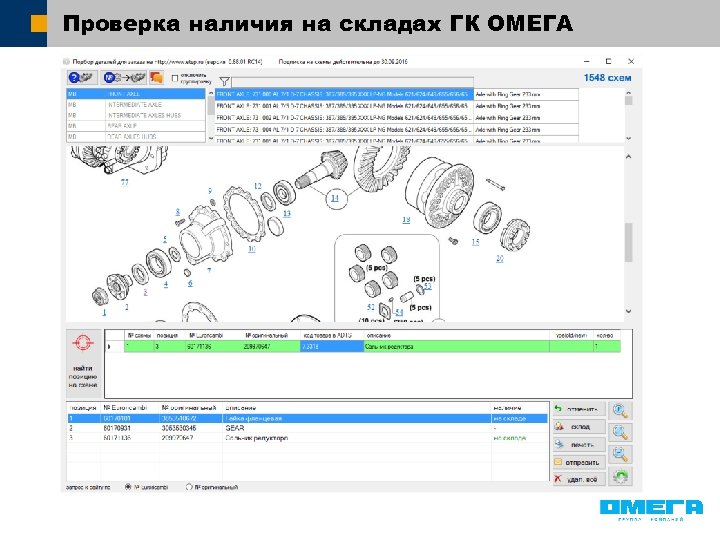Click the top magnifier zoom icon

click(620, 411)
